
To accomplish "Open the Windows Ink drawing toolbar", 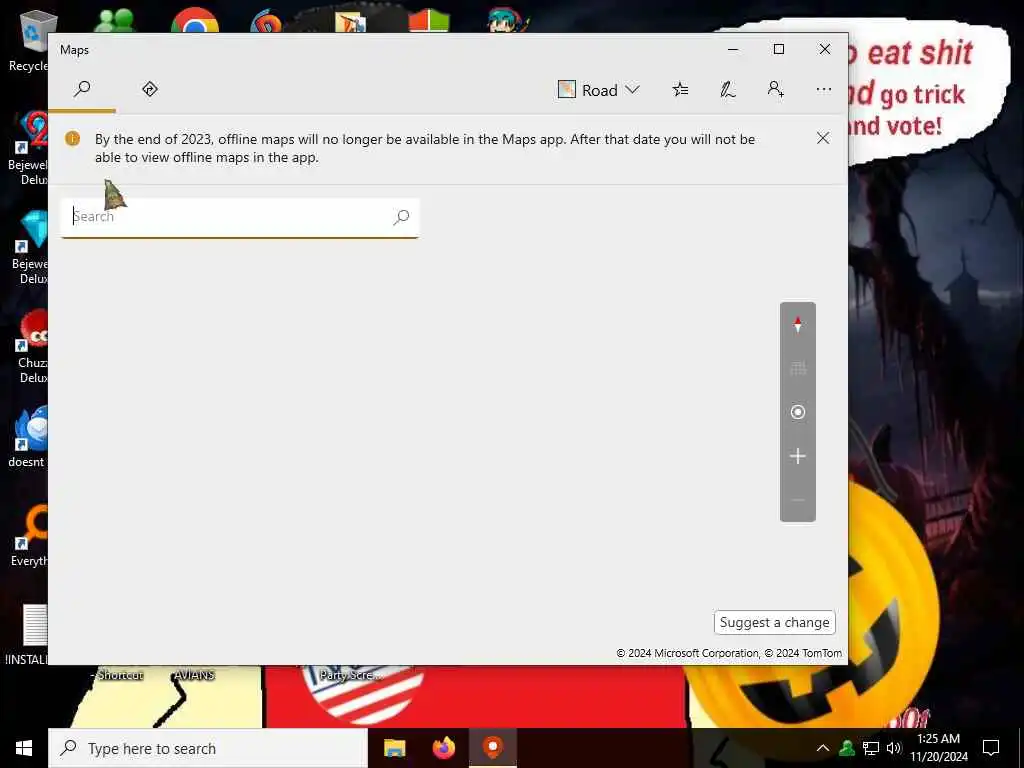I will 728,89.
